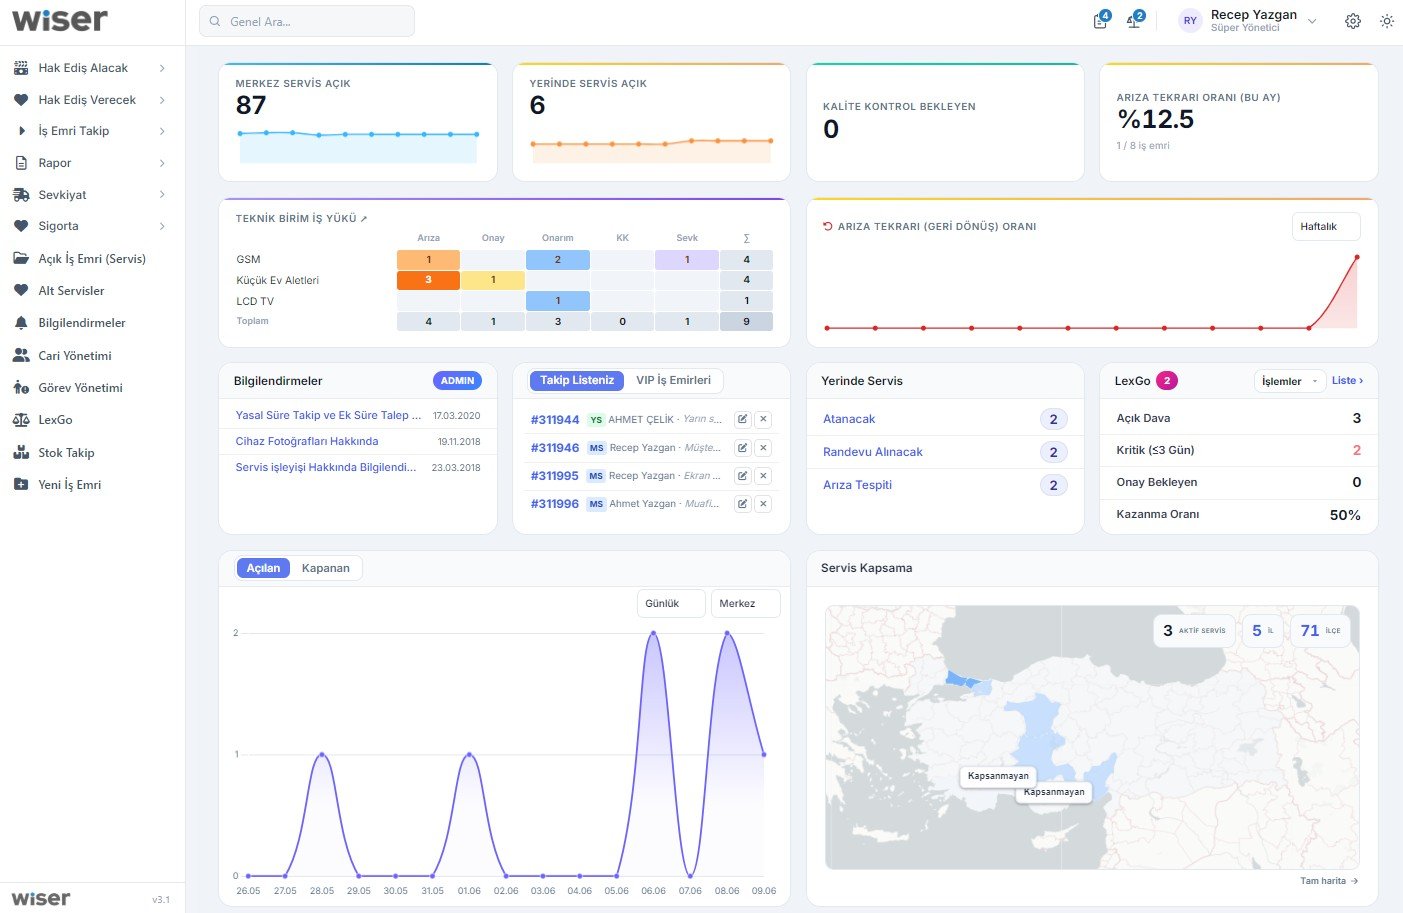Viewport: 1403px width, 913px height.
Task: Click the Sevkiyat truck icon
Action: click(21, 195)
